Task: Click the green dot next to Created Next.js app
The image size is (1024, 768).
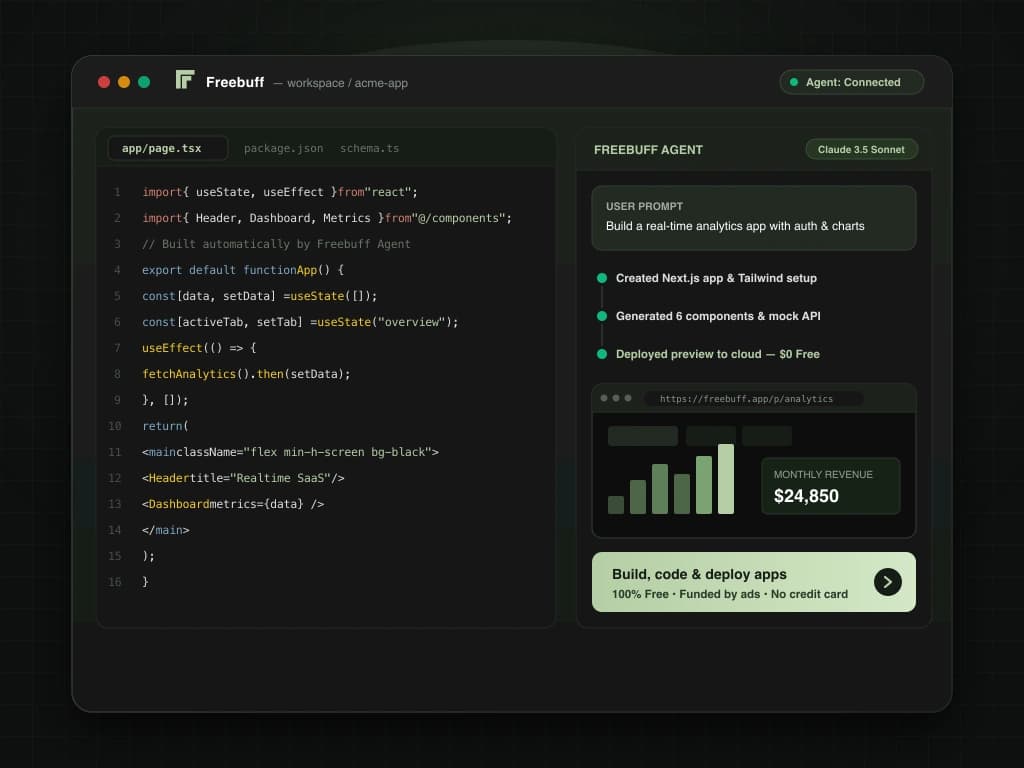Action: point(602,278)
